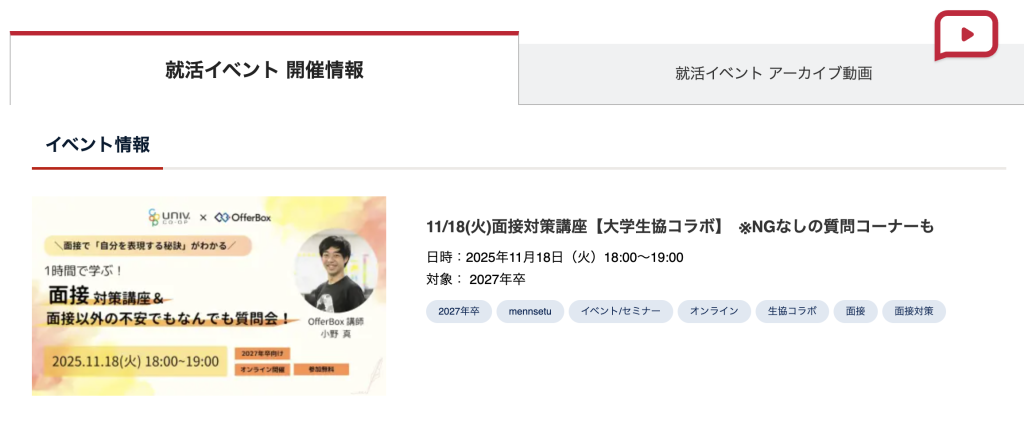Open the interview seminar banner thumbnail
The height and width of the screenshot is (421, 1024).
209,296
